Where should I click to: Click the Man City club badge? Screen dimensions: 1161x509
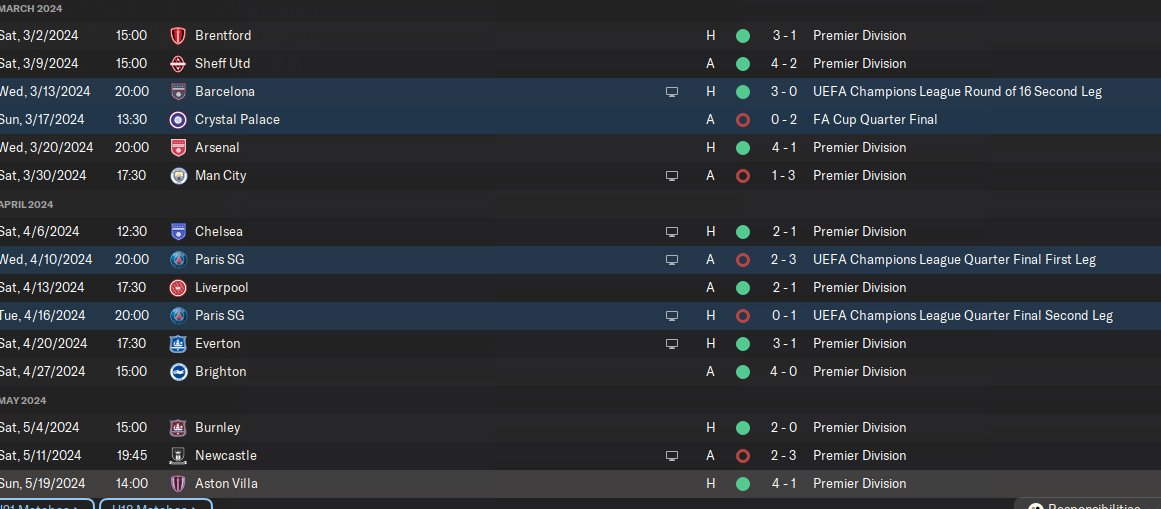click(178, 176)
